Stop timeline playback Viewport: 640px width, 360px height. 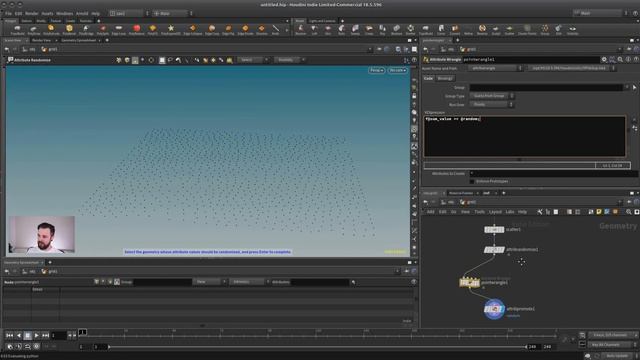point(27,335)
